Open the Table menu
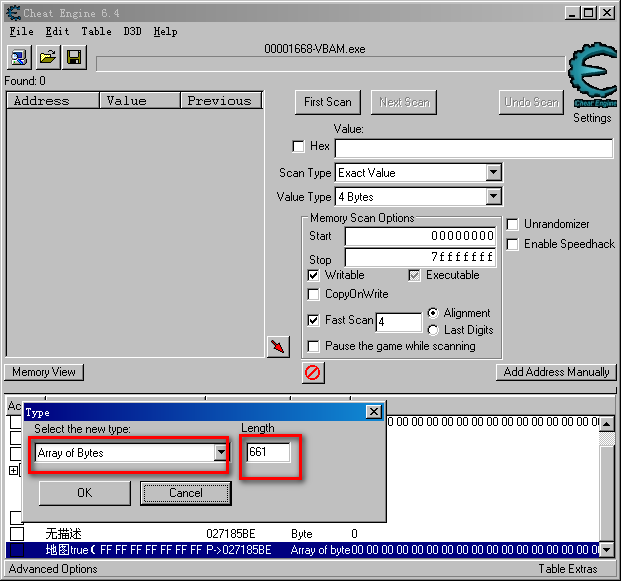 click(x=96, y=31)
